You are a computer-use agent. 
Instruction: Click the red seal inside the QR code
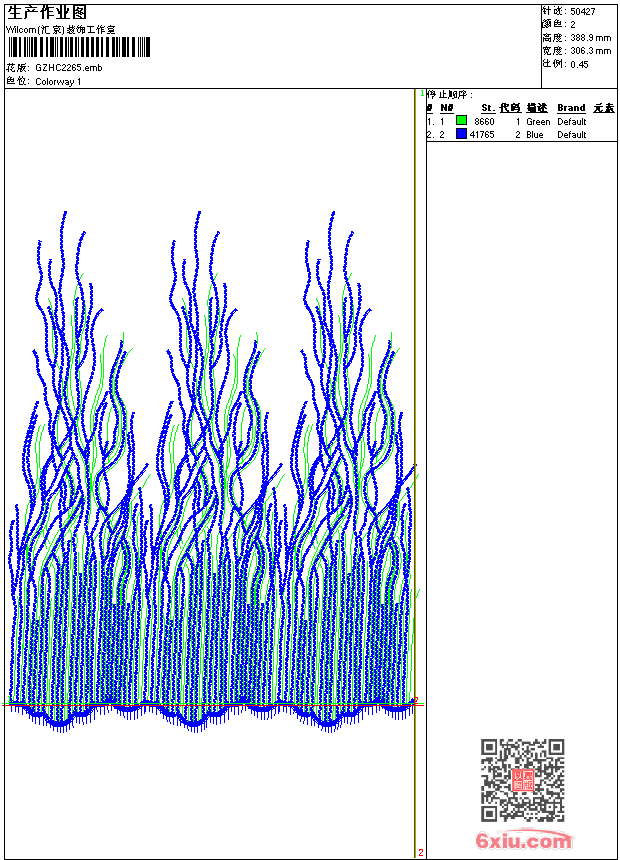523,780
